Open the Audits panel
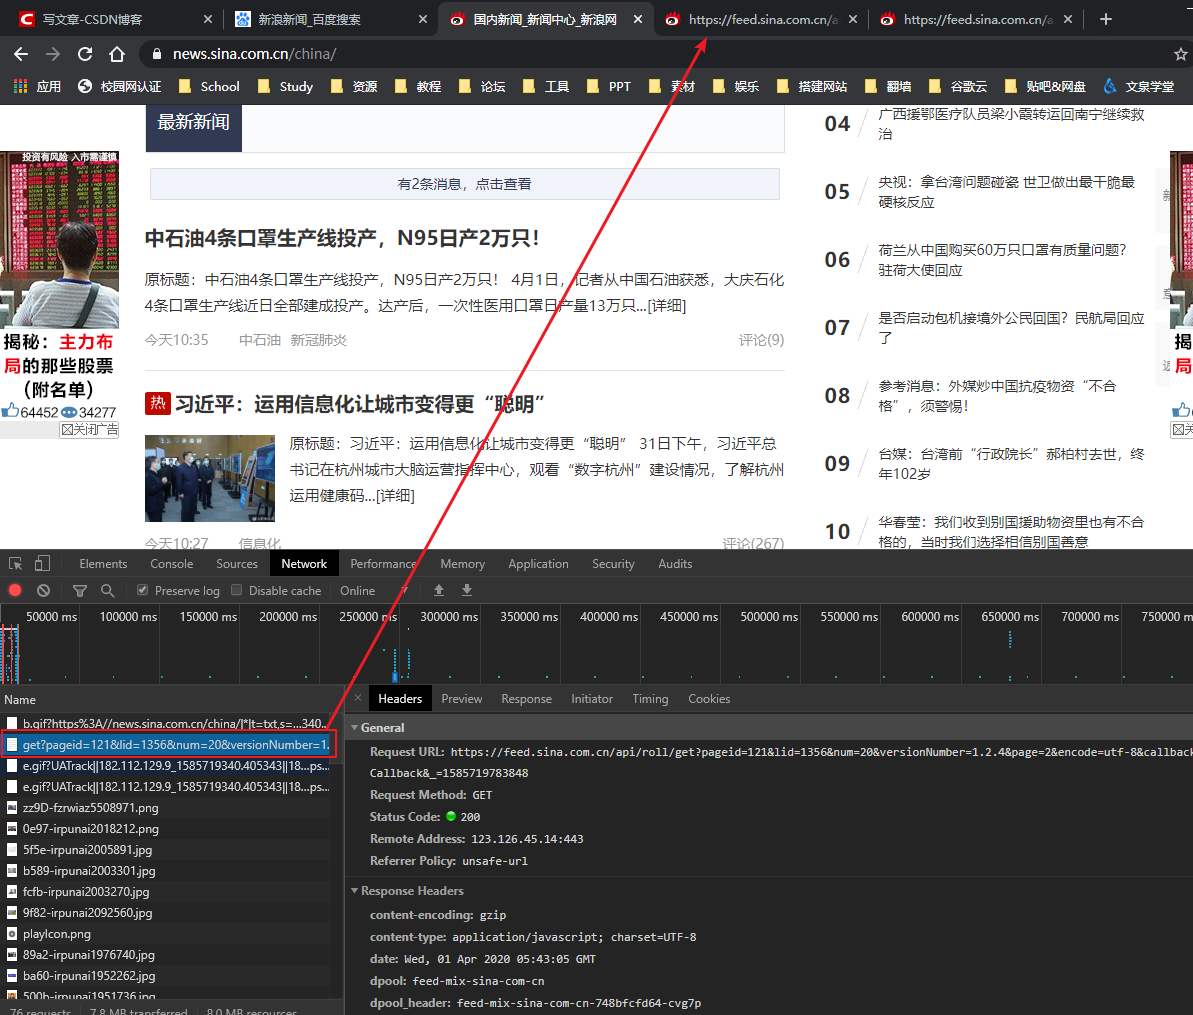 tap(675, 564)
